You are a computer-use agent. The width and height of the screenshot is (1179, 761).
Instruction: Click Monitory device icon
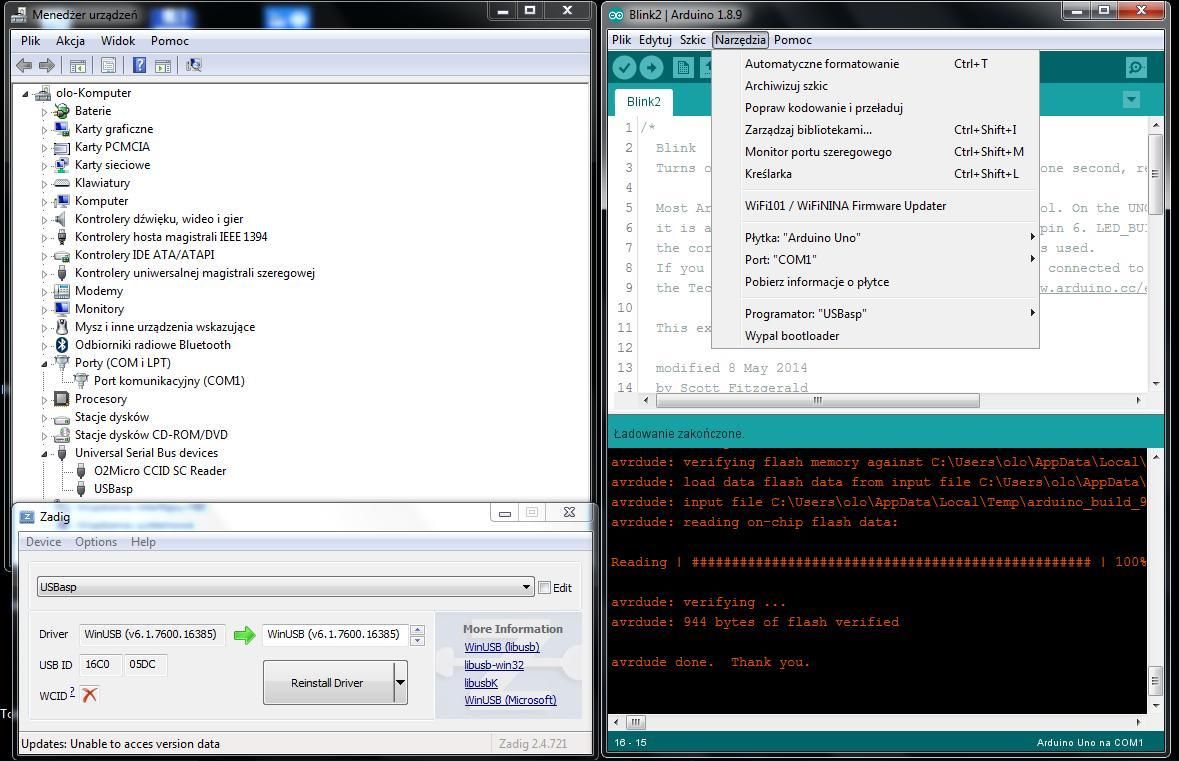62,309
